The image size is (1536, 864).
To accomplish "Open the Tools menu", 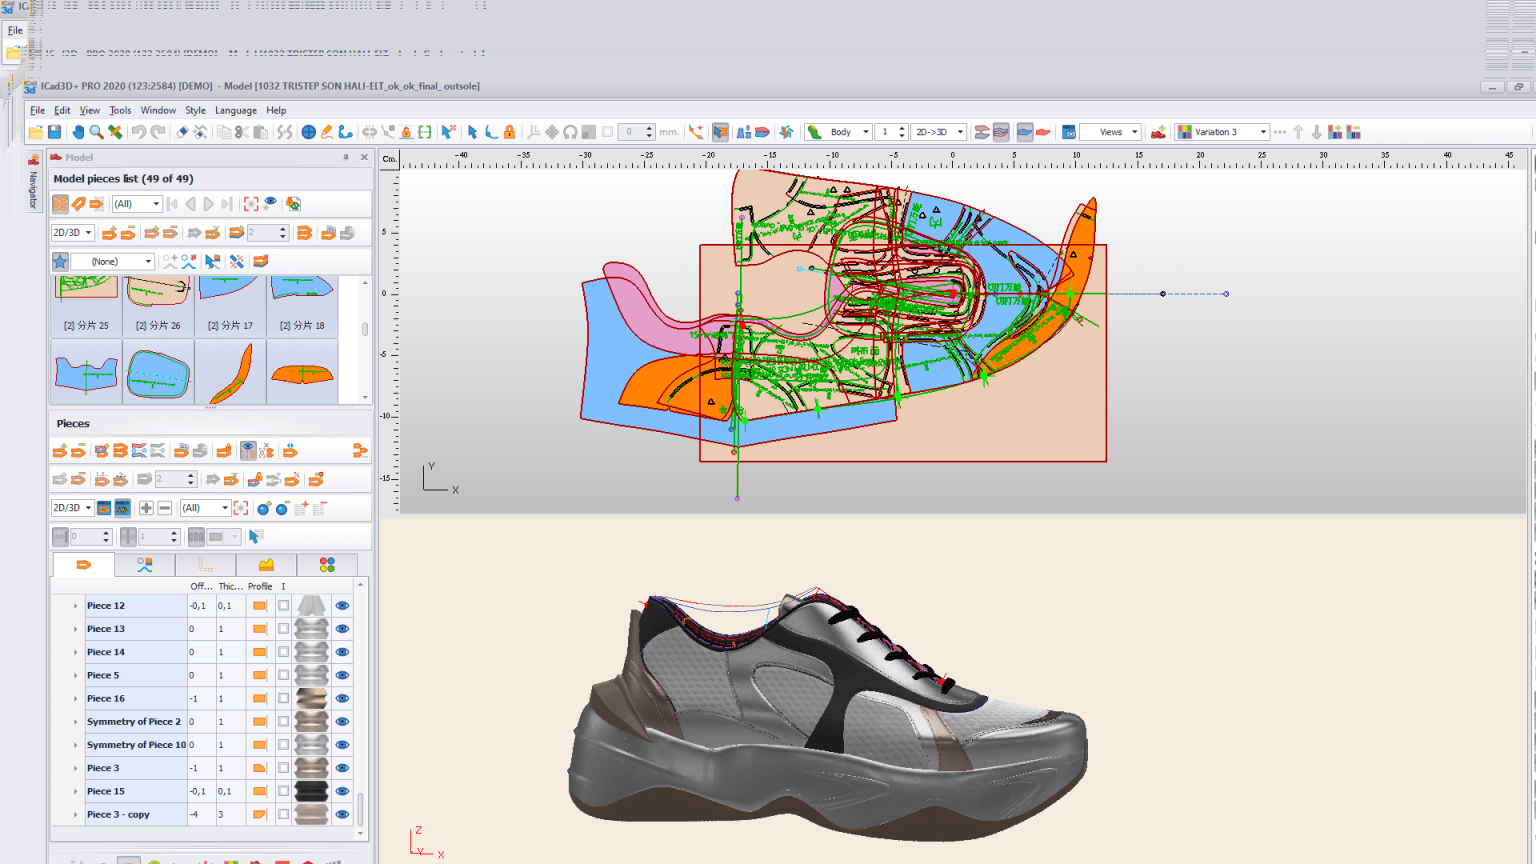I will (x=120, y=110).
